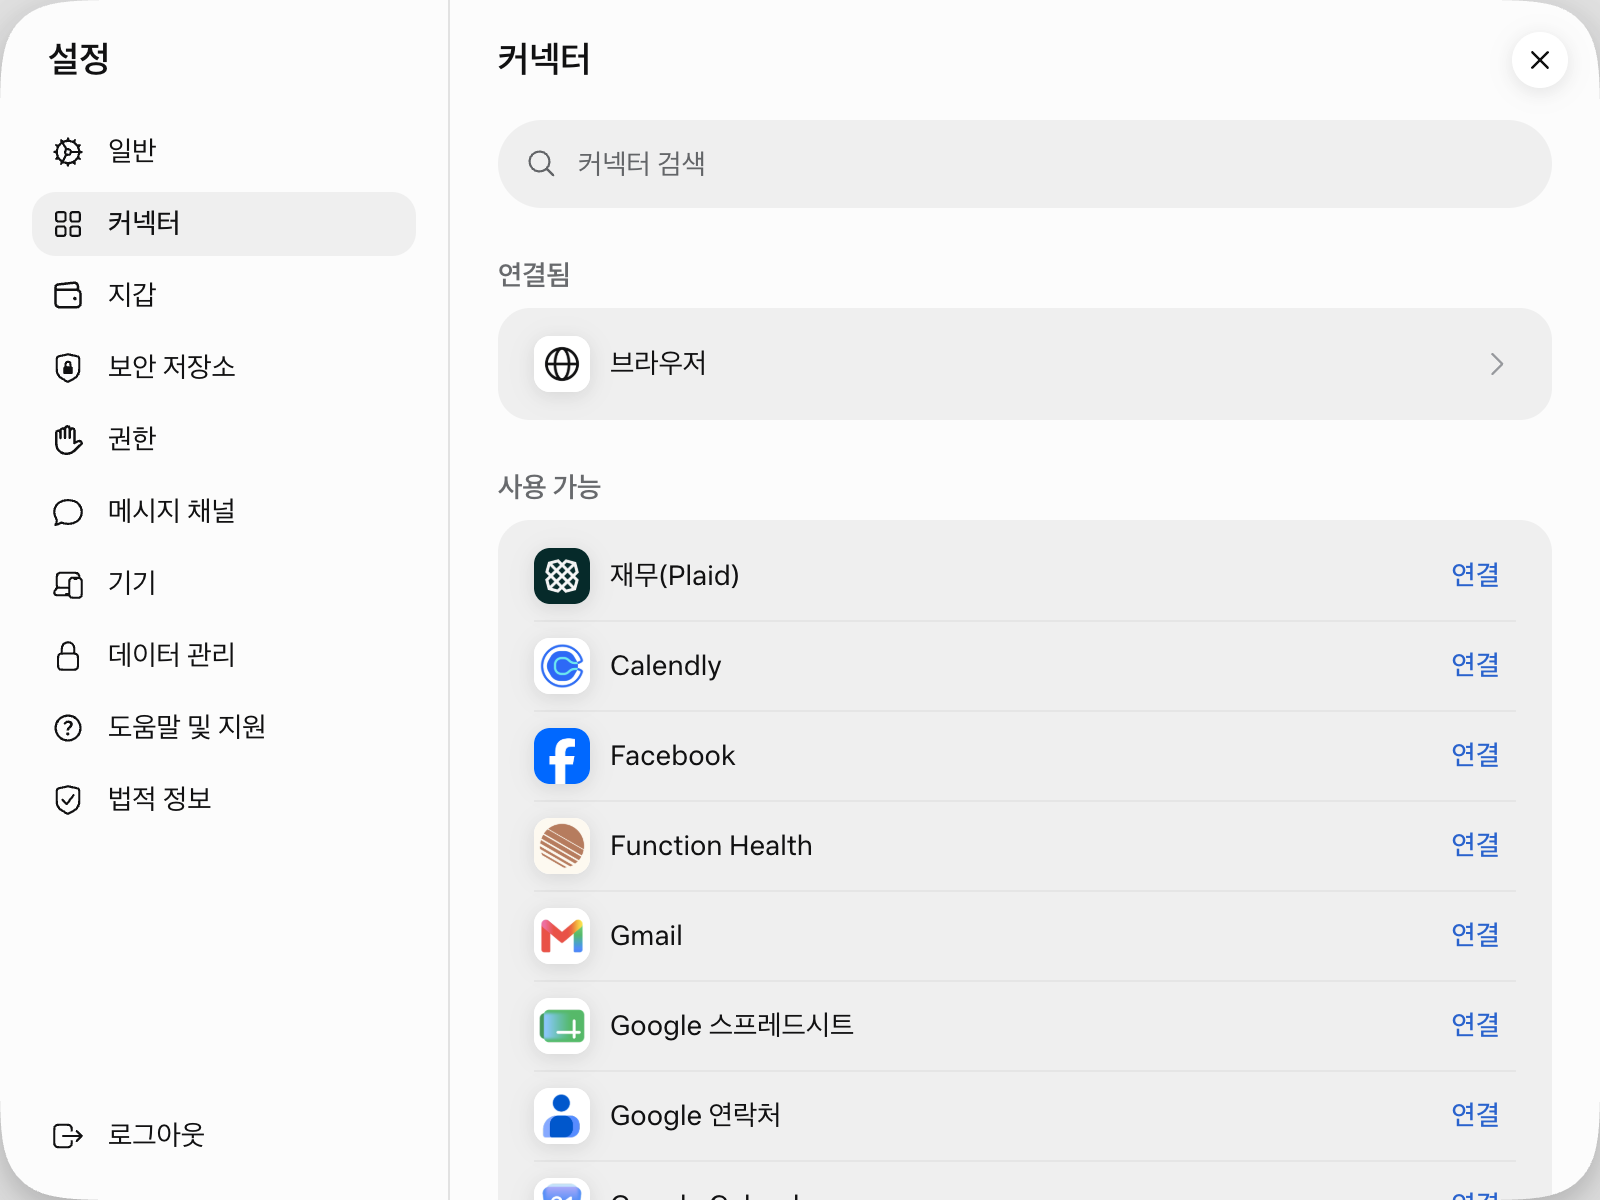Click the Gmail row name
Viewport: 1600px width, 1200px height.
646,936
